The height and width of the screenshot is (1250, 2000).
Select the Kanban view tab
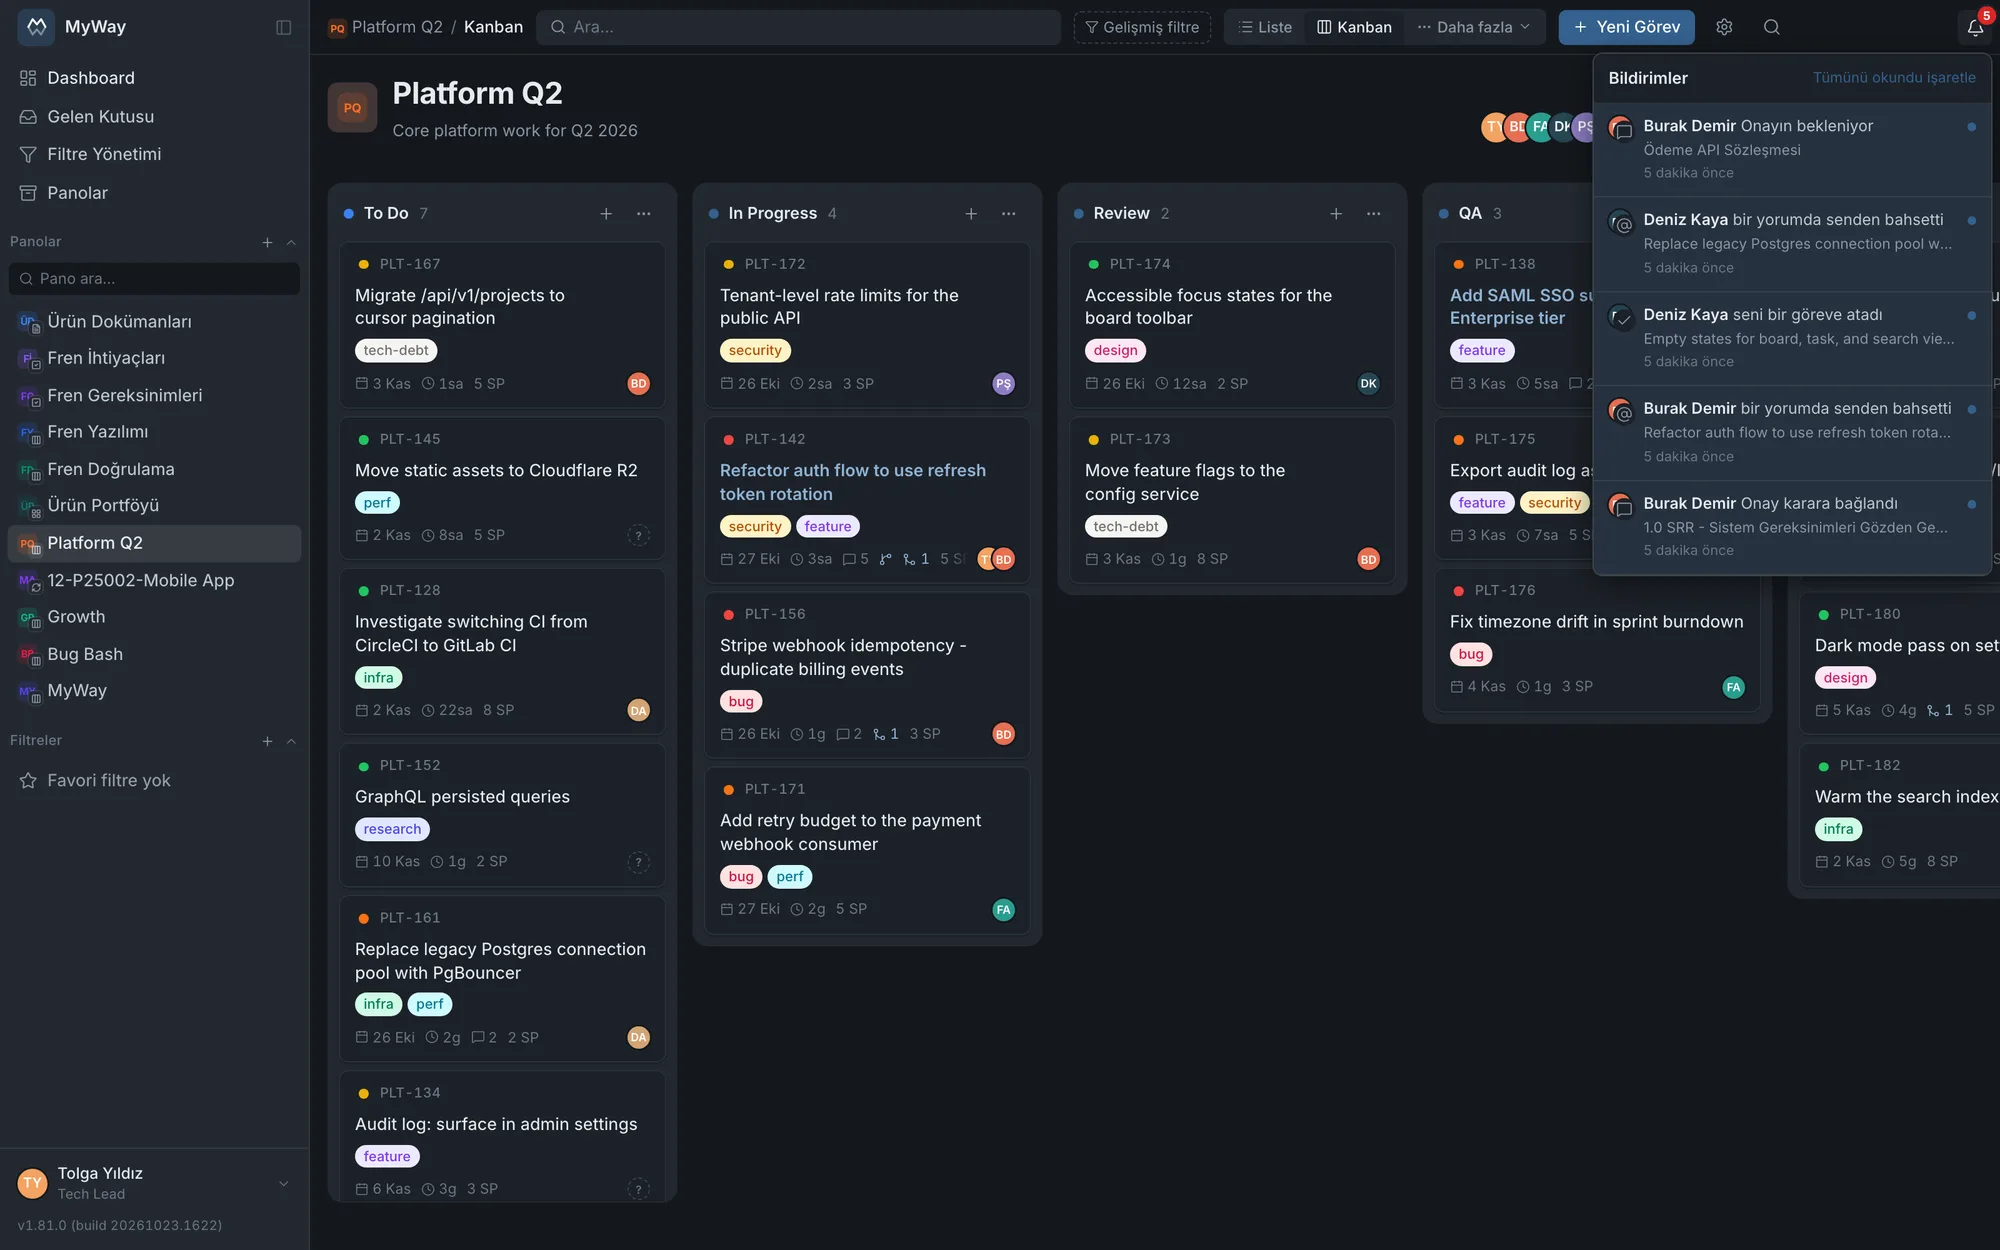pos(1354,27)
